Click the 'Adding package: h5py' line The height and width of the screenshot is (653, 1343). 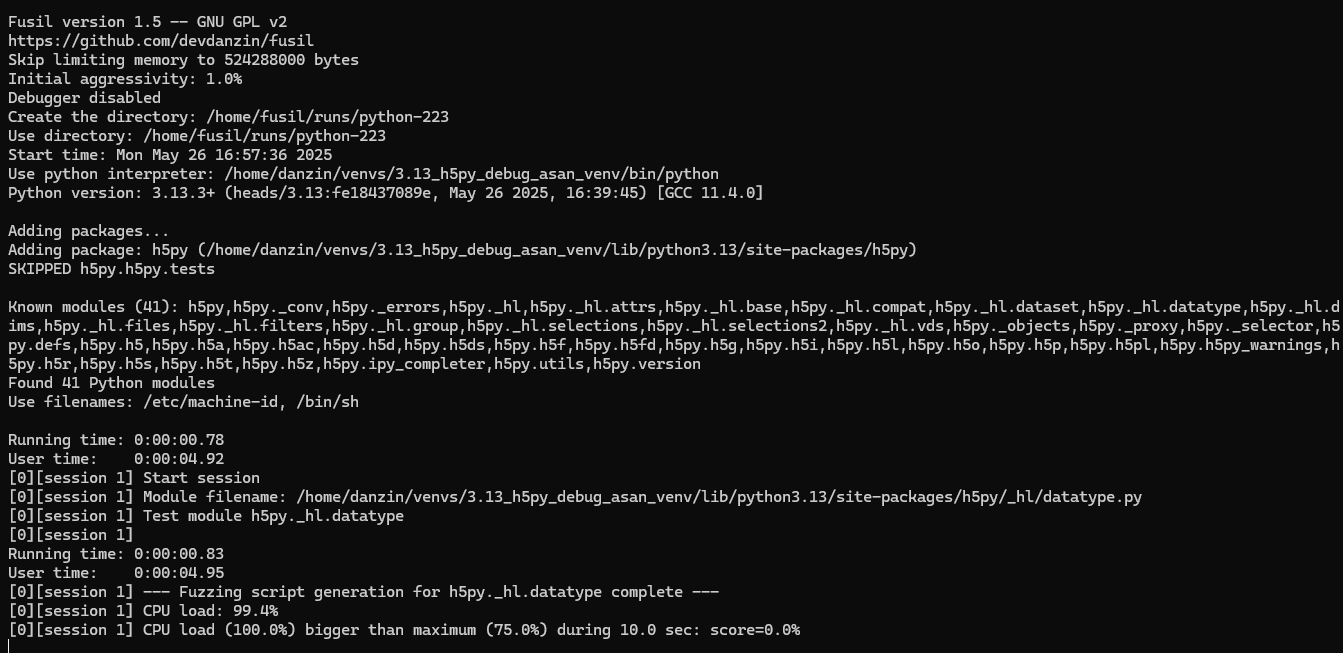click(x=462, y=250)
